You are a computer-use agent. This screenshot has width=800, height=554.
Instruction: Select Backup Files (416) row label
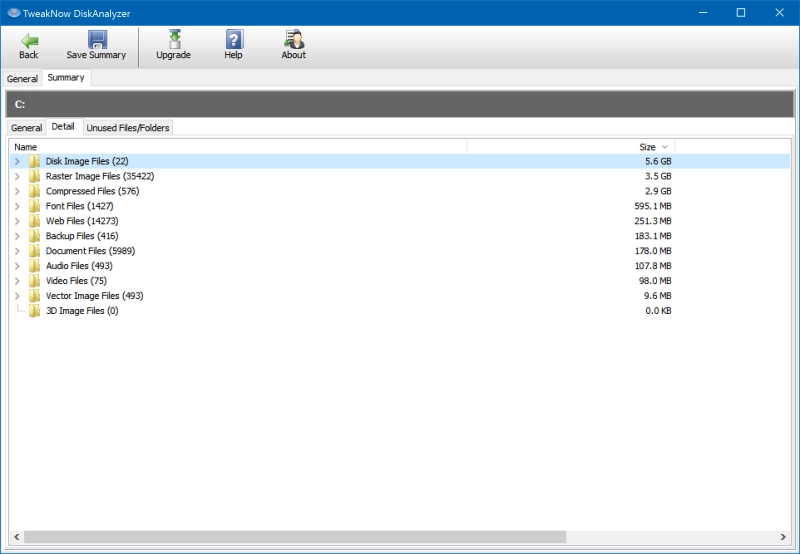pyautogui.click(x=82, y=236)
